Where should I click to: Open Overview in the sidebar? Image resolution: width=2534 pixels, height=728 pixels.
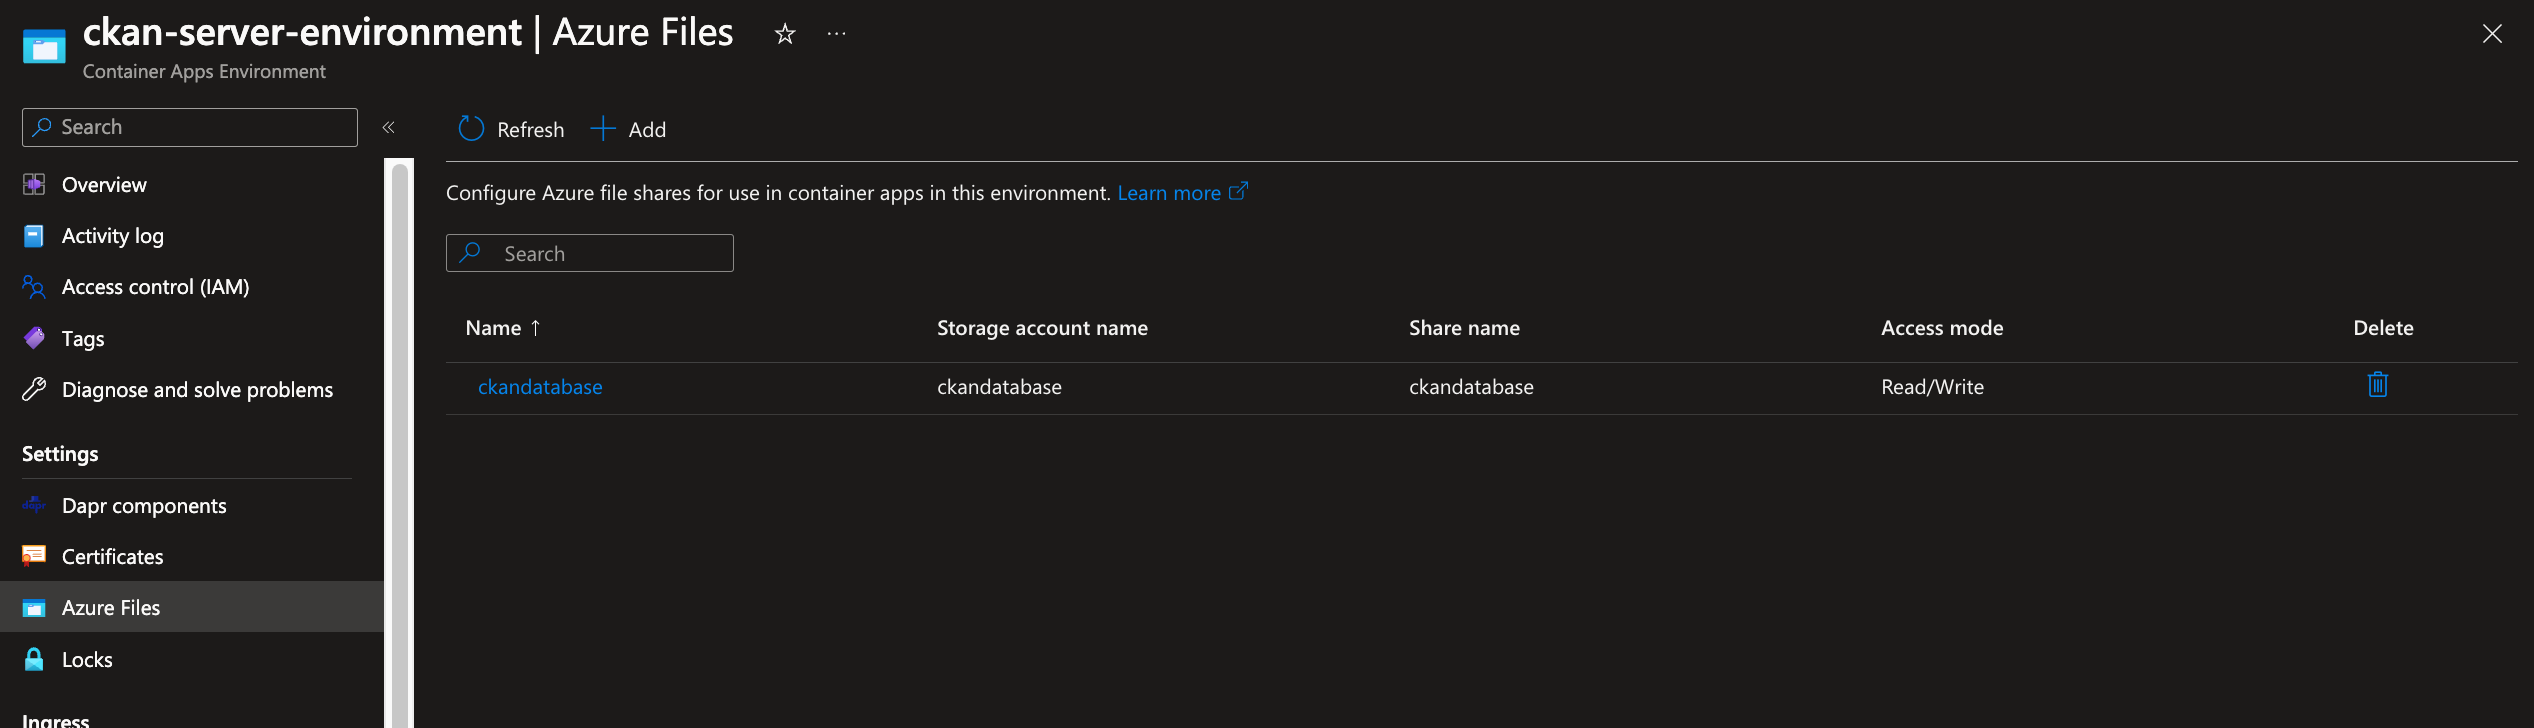click(x=104, y=185)
